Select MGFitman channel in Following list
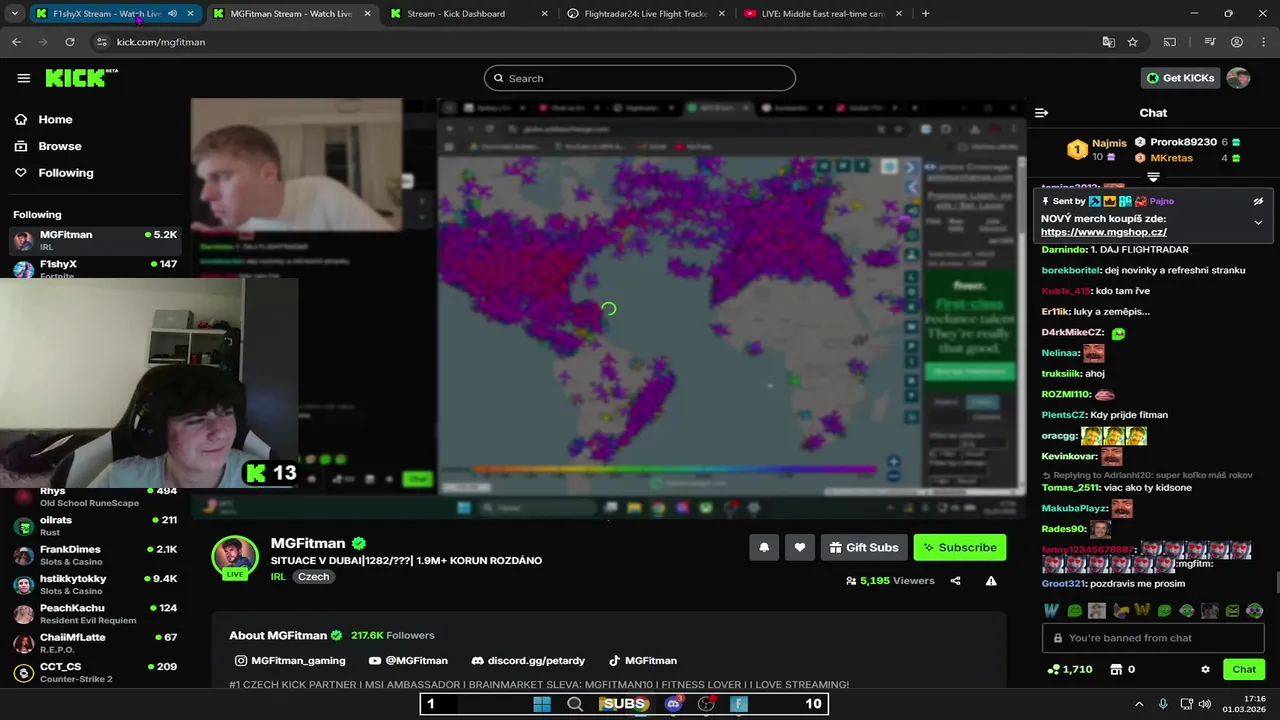 click(95, 240)
